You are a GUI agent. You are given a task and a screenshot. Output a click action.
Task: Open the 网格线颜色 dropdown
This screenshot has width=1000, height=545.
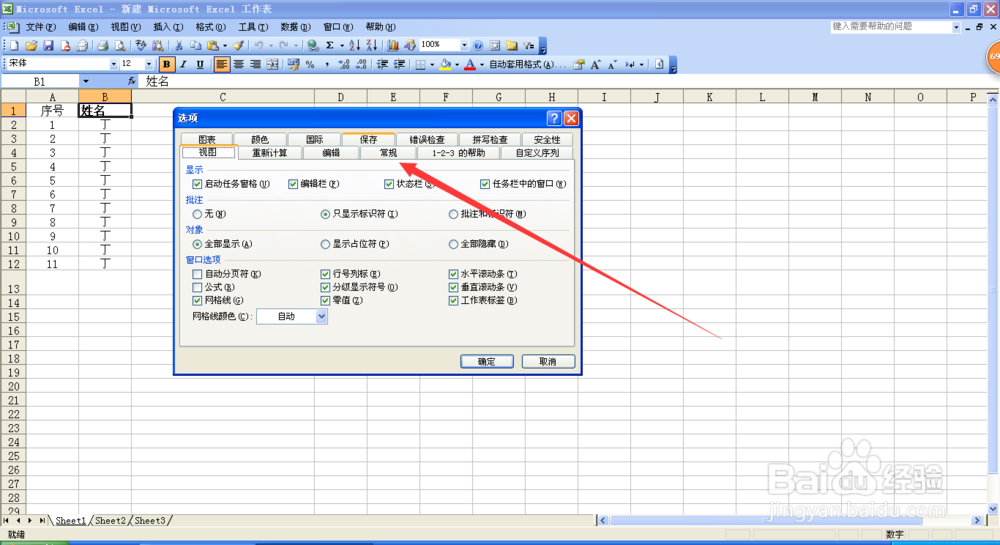point(321,316)
